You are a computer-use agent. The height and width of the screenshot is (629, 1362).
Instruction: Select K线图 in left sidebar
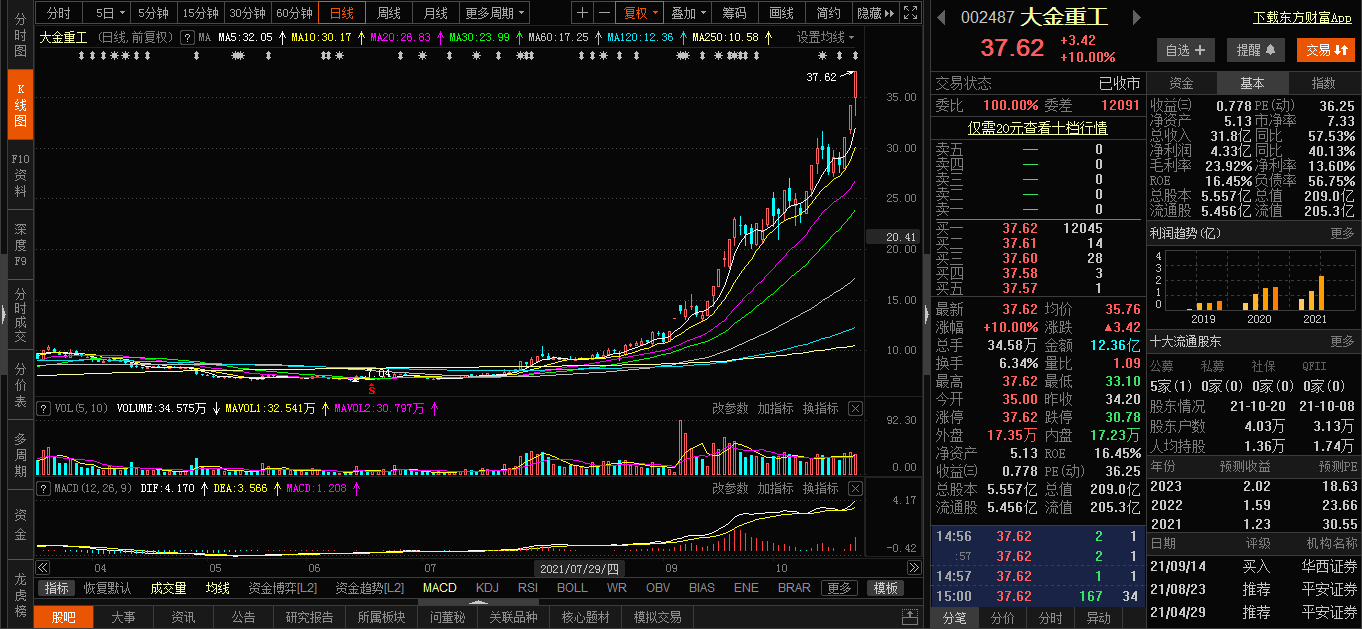(x=20, y=105)
